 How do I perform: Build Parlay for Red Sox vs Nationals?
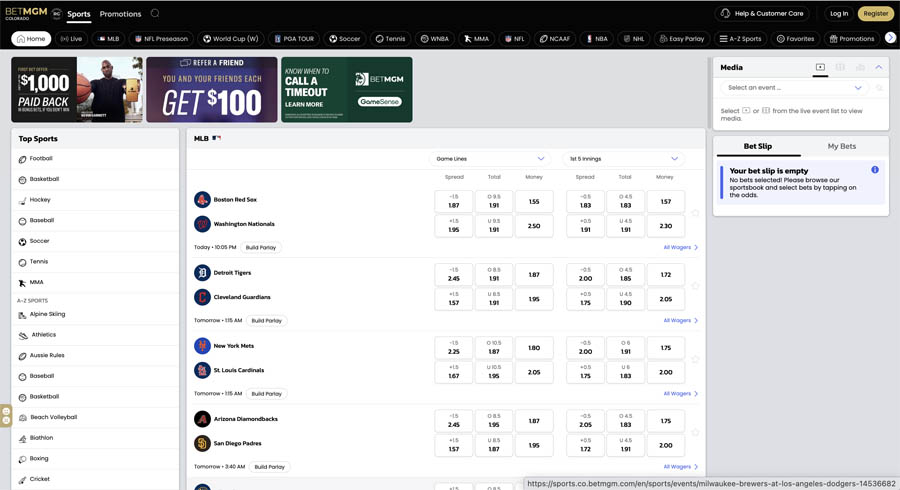pos(261,247)
